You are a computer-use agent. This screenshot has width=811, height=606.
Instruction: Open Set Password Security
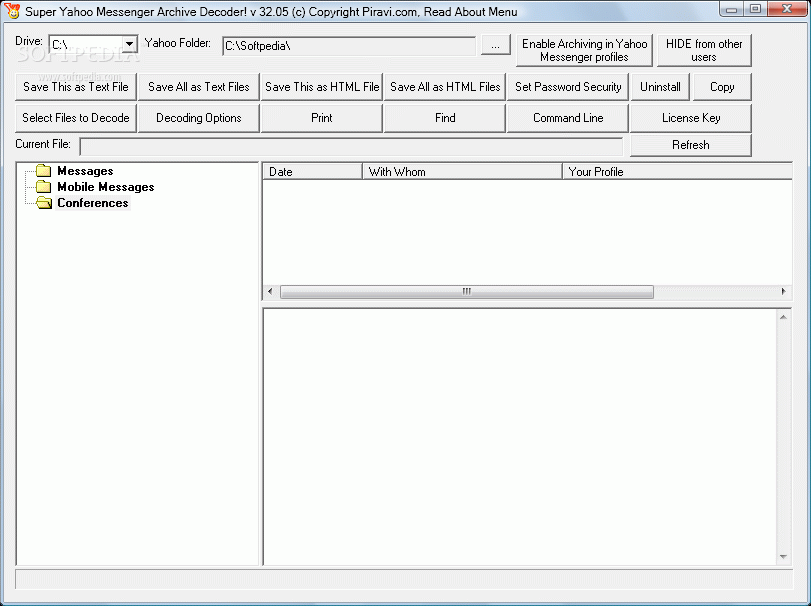[568, 87]
